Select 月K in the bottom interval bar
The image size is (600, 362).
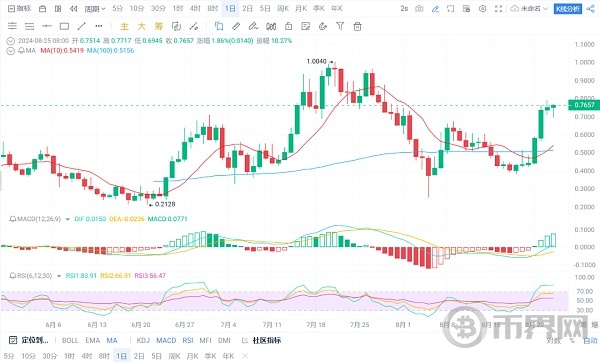click(x=192, y=356)
